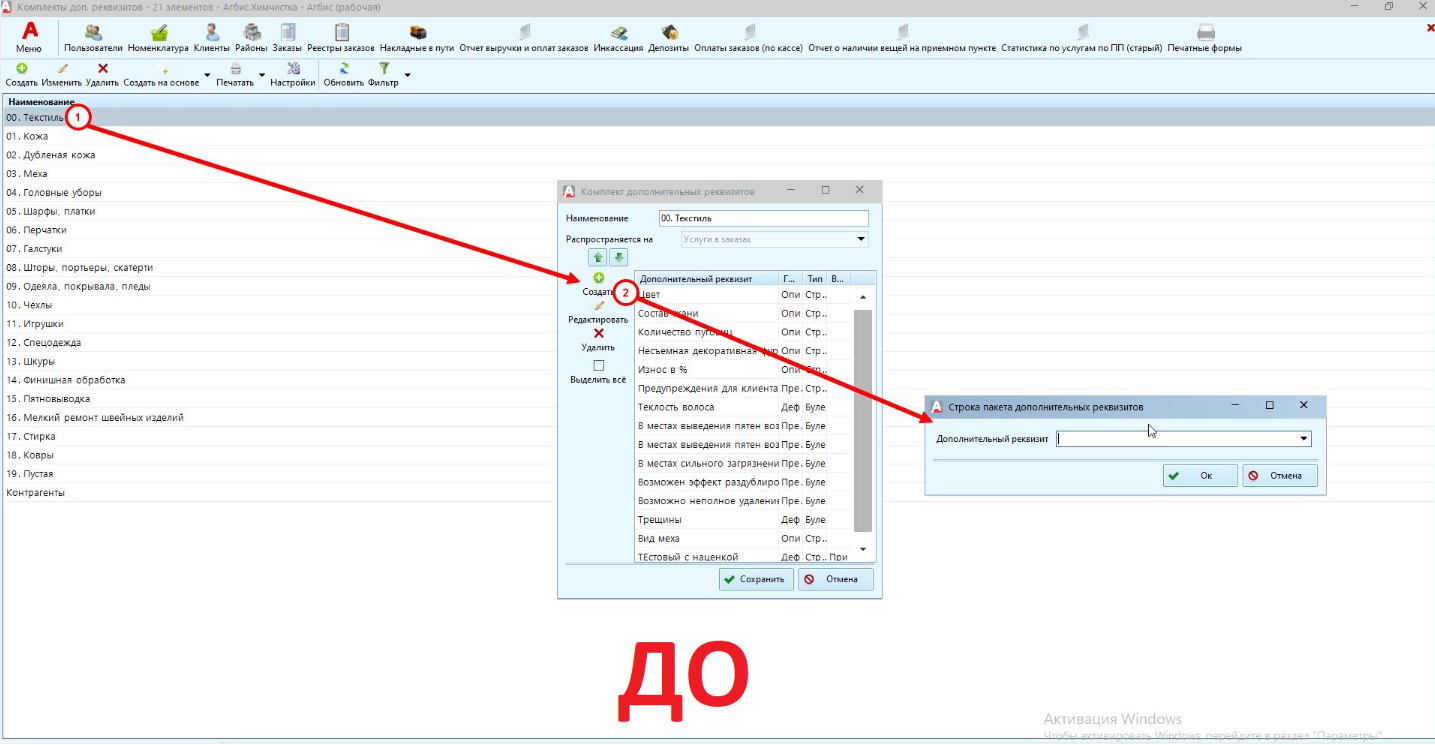
Task: Click the Фильтр funnel icon
Action: [x=383, y=75]
